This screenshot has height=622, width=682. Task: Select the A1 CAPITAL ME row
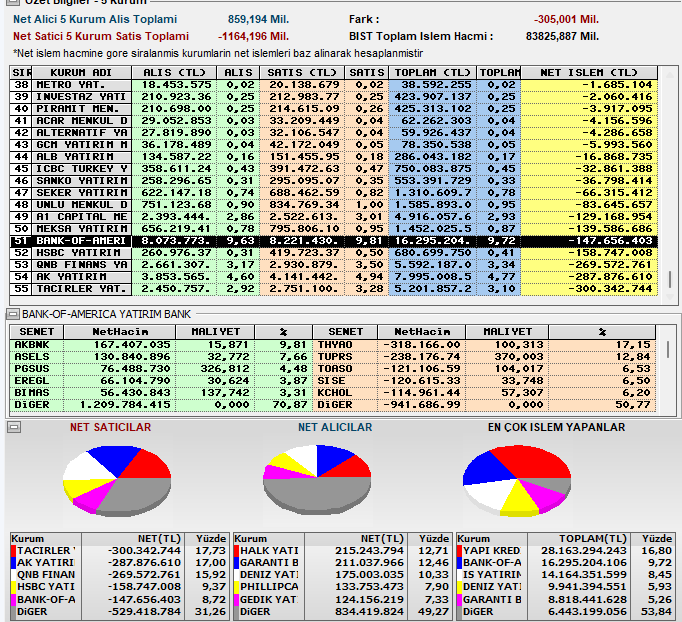tap(334, 217)
